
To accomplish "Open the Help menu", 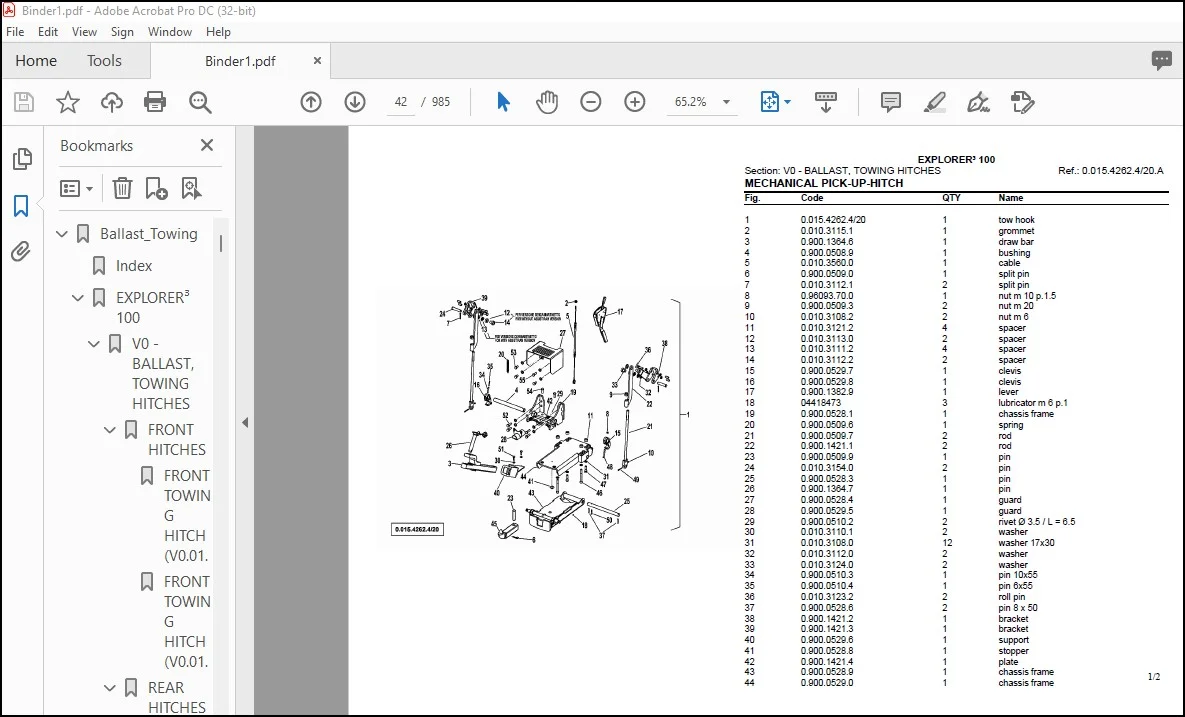I will [218, 32].
